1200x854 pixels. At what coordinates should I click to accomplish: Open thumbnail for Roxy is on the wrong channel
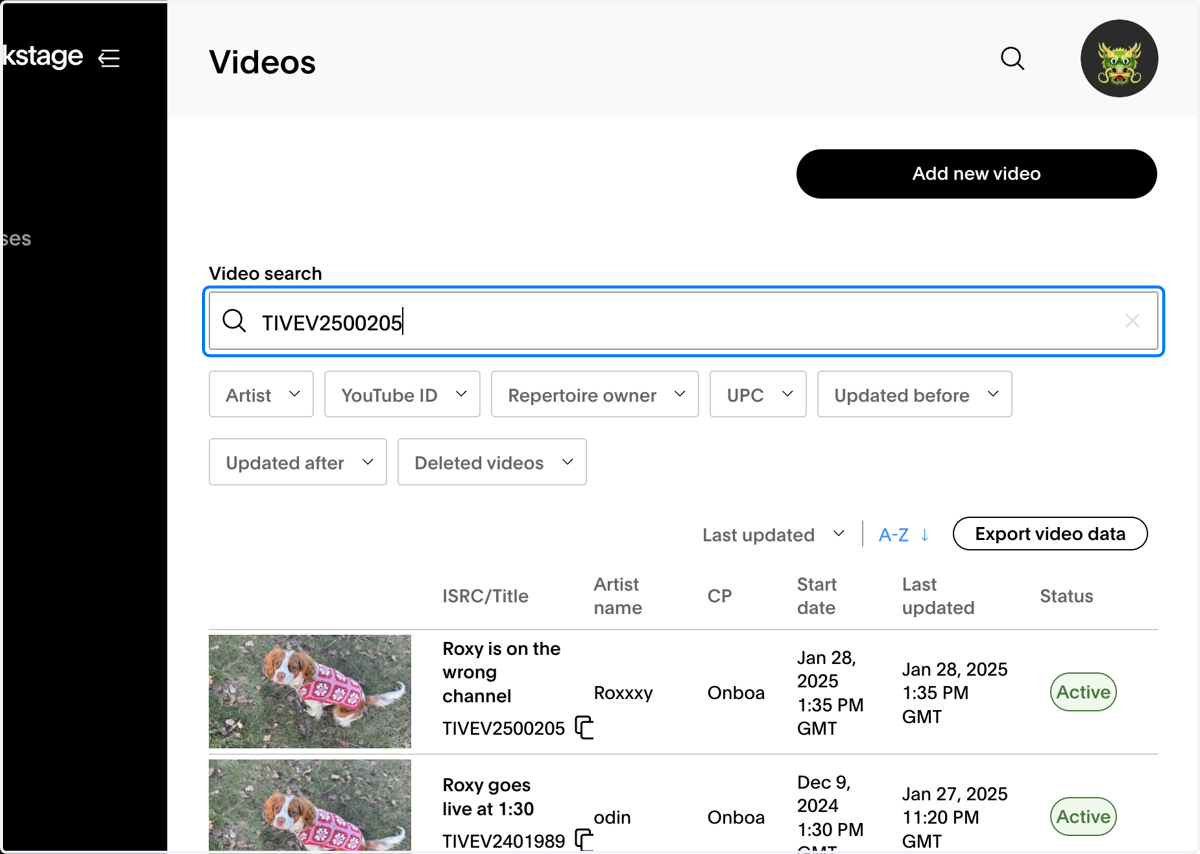(310, 692)
